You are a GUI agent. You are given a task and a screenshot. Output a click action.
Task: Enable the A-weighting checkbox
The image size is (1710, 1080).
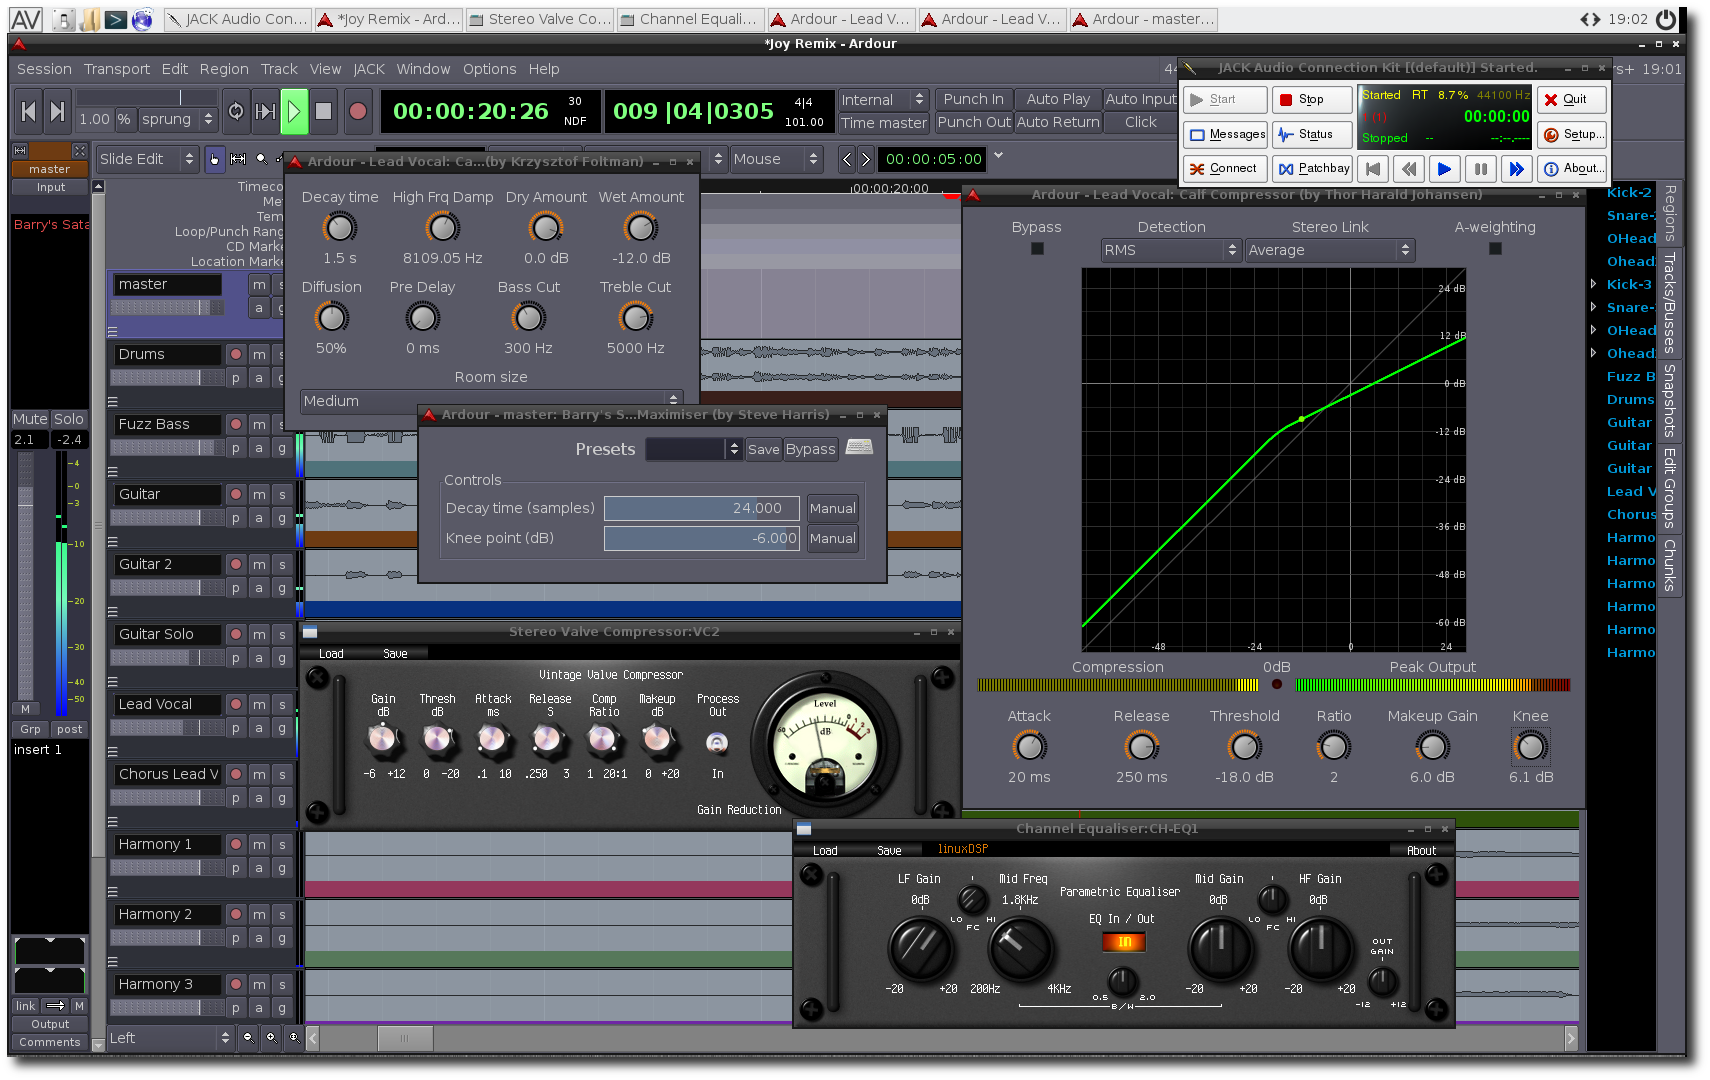(1495, 249)
